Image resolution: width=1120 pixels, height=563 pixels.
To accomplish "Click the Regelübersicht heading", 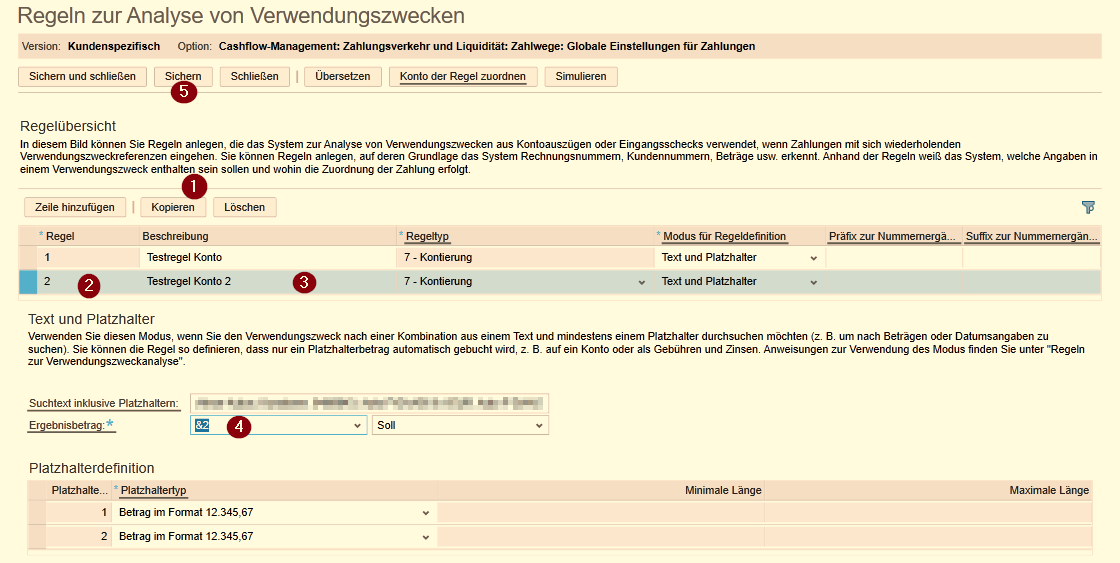I will click(x=68, y=126).
